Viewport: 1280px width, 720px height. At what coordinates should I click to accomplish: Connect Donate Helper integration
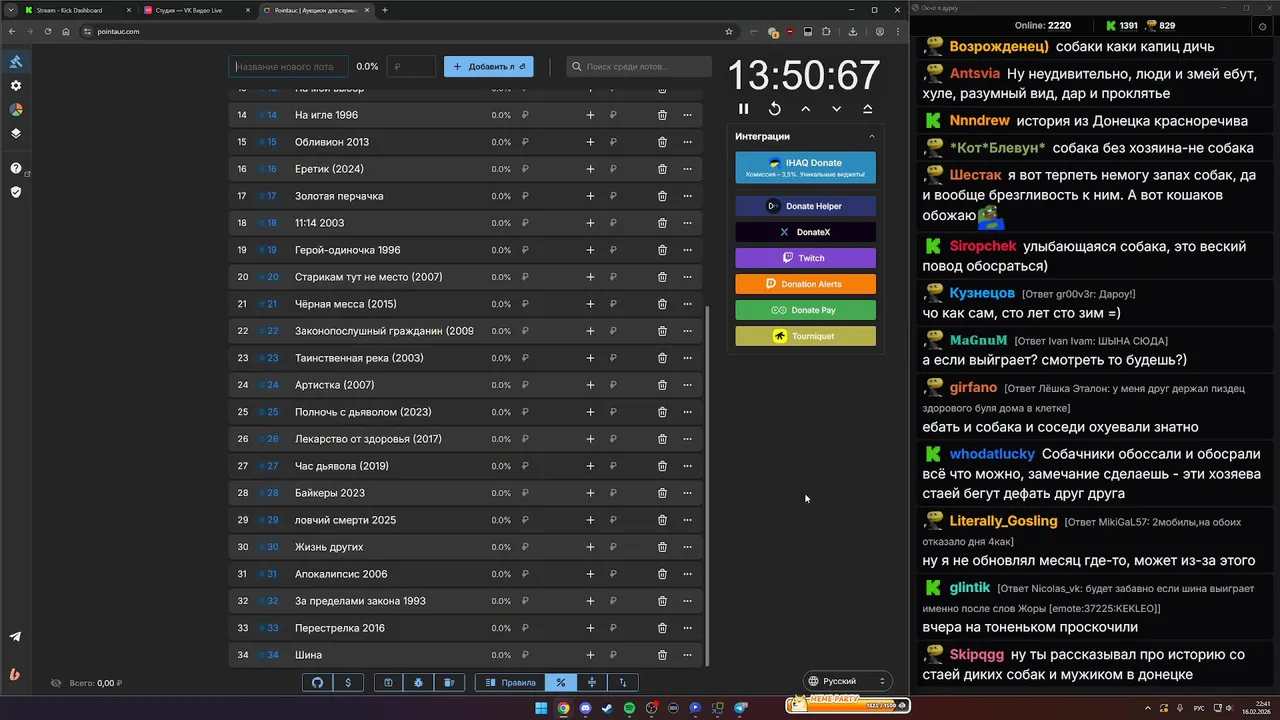click(x=805, y=206)
